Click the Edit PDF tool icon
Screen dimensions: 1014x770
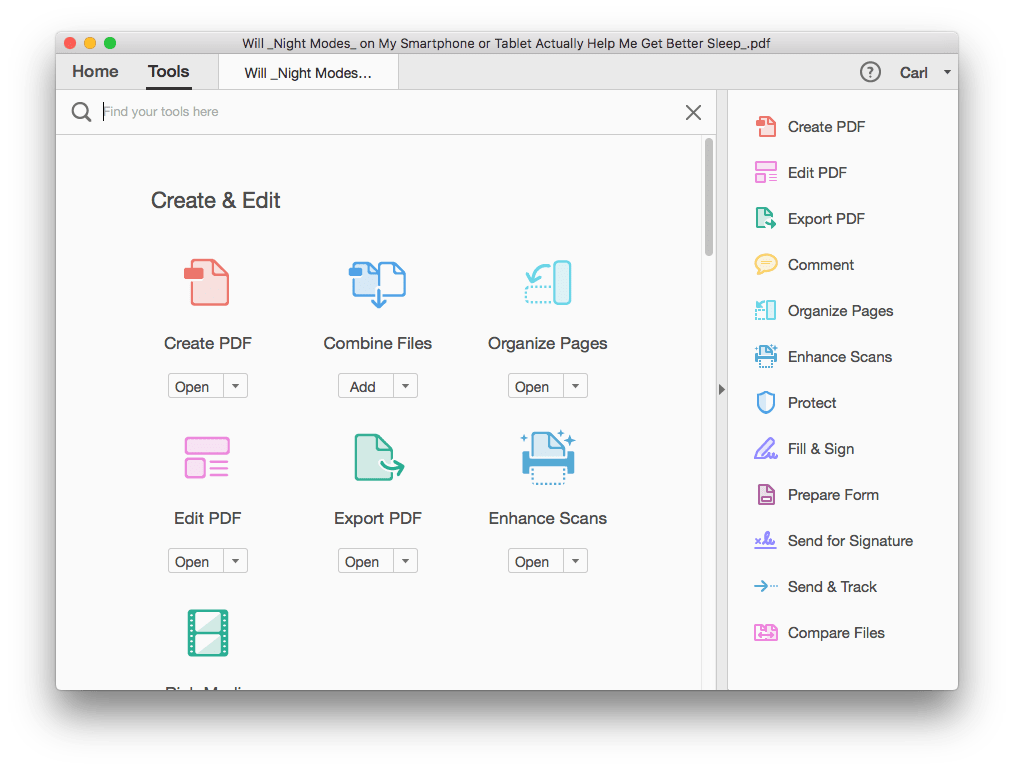[x=207, y=458]
